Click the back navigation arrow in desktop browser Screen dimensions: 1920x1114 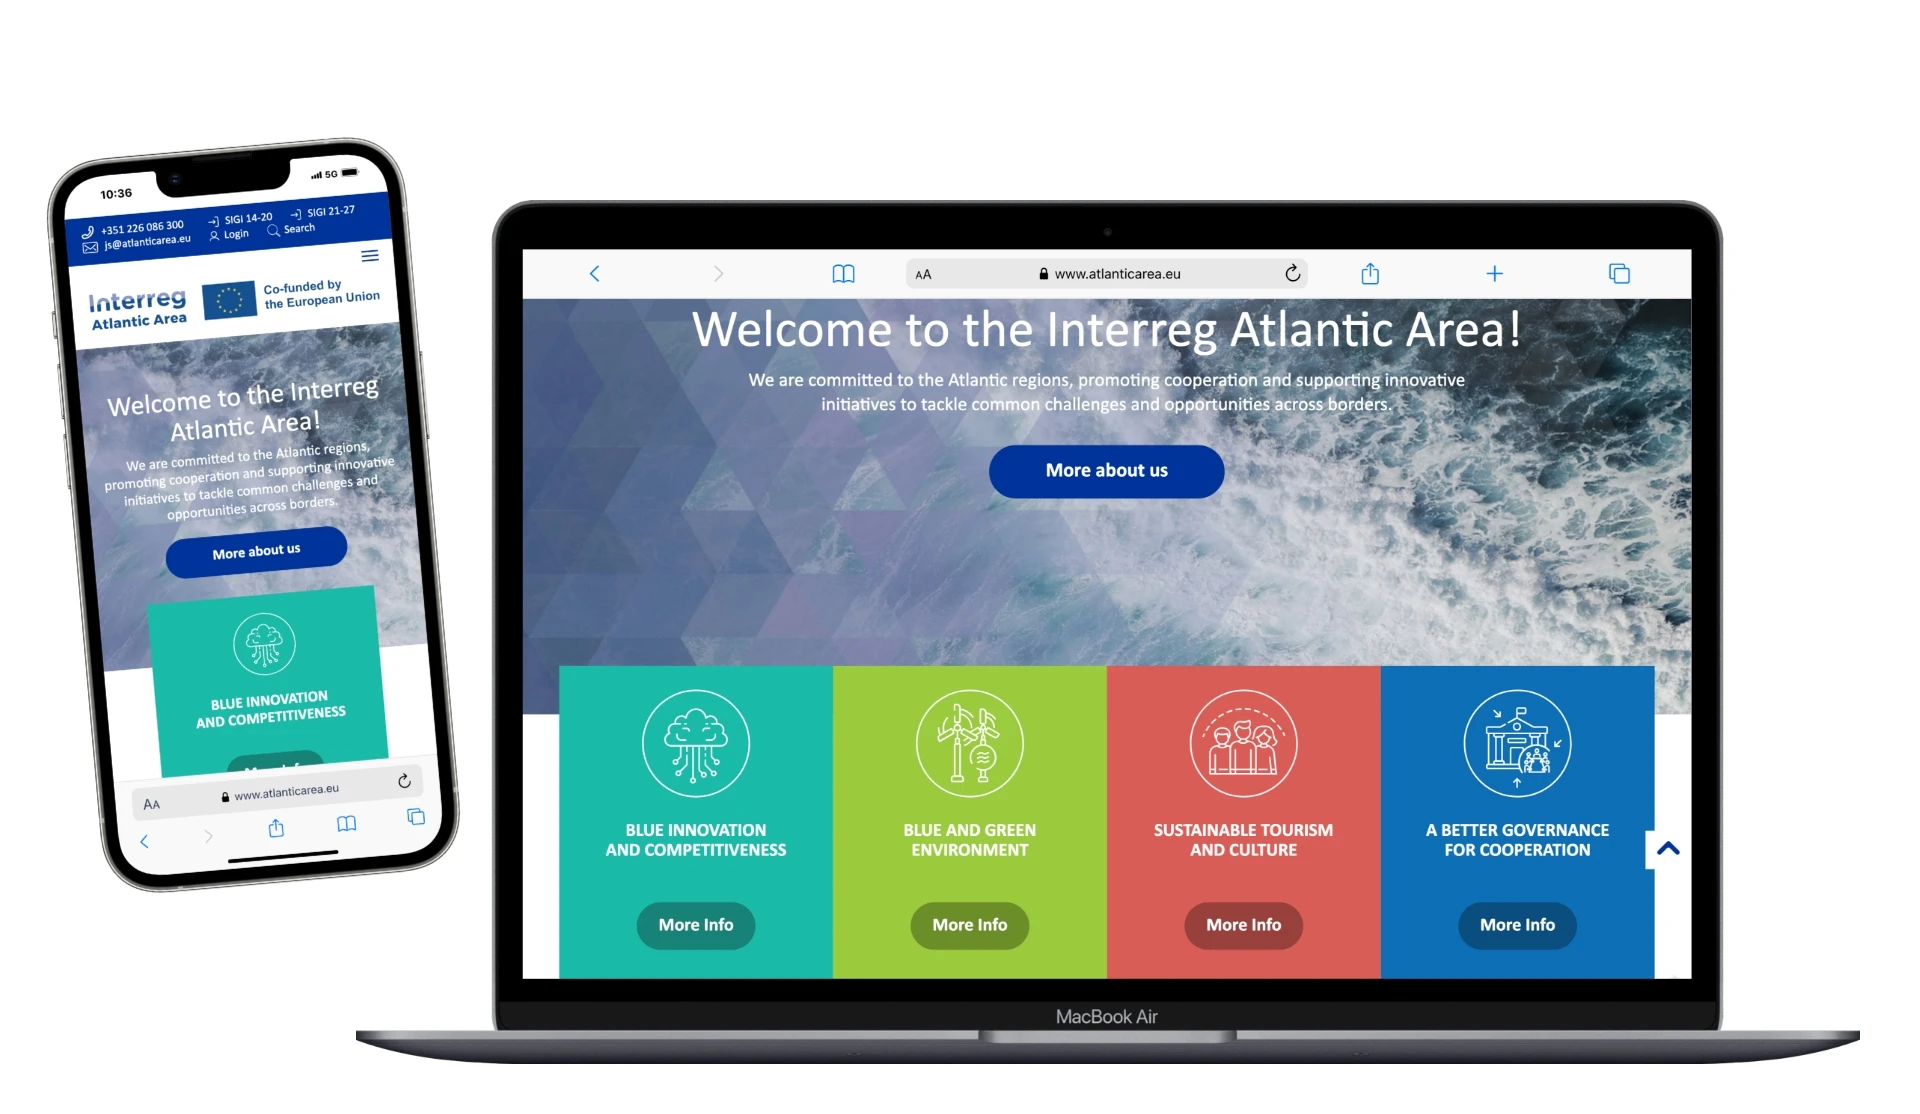593,273
